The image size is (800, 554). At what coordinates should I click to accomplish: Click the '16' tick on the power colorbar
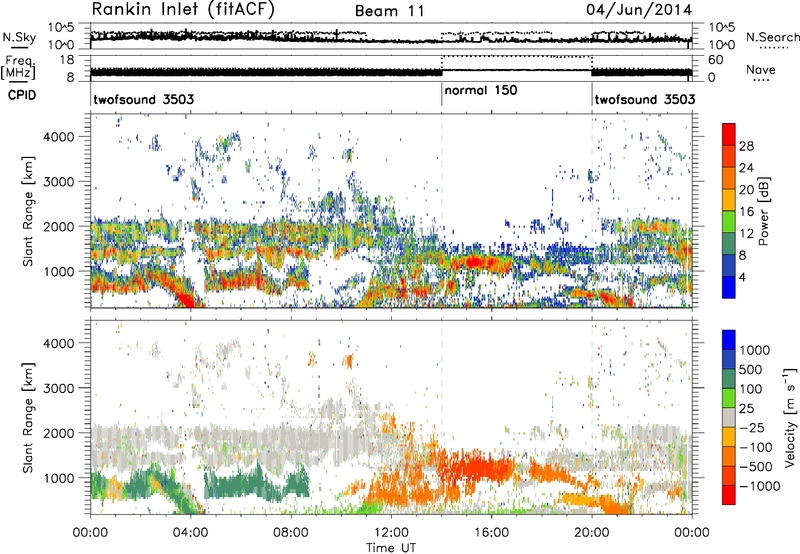point(746,212)
